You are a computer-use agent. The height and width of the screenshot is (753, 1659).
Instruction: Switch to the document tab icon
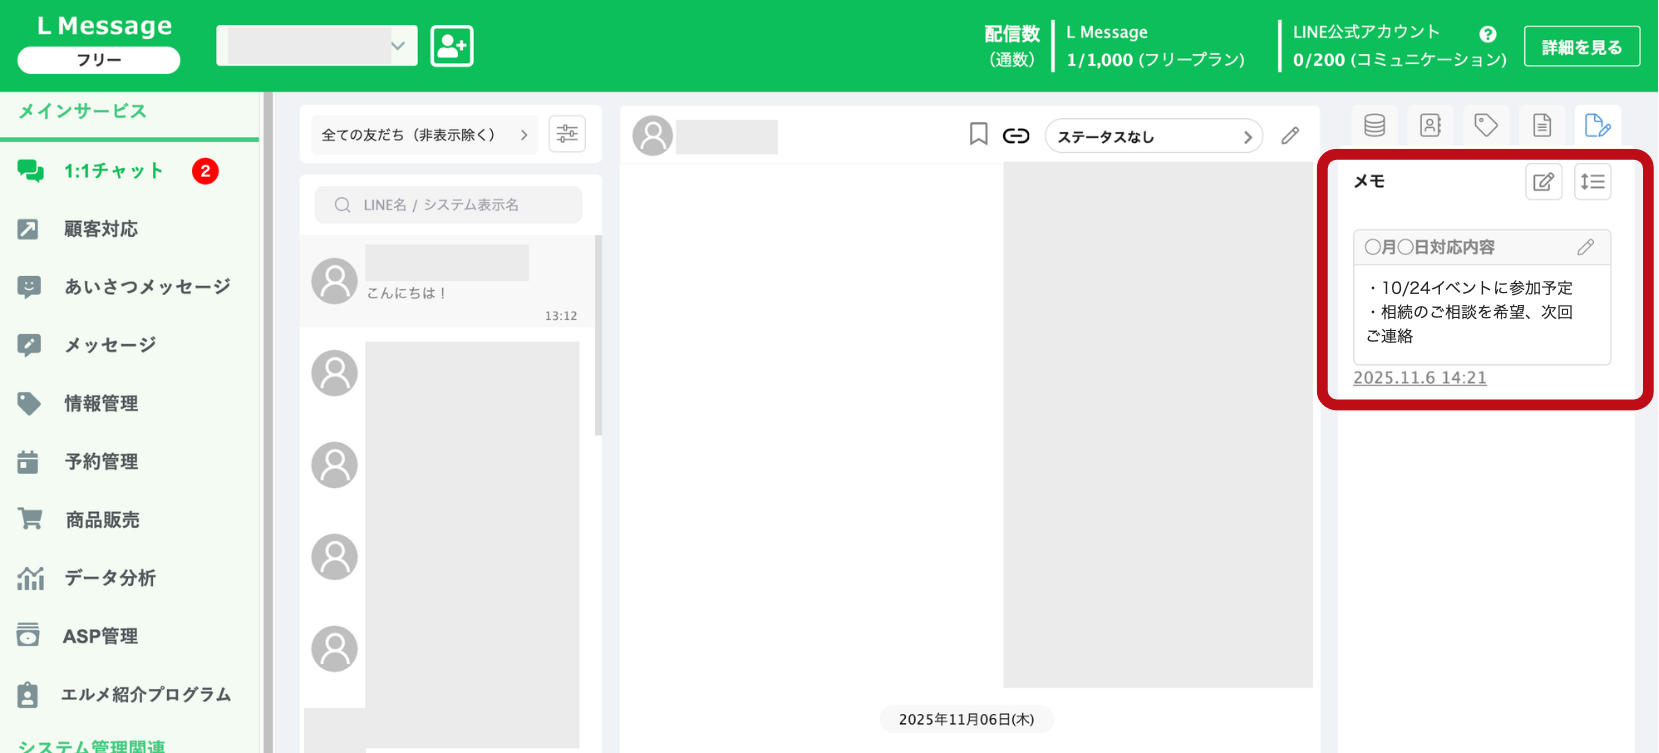pos(1542,125)
